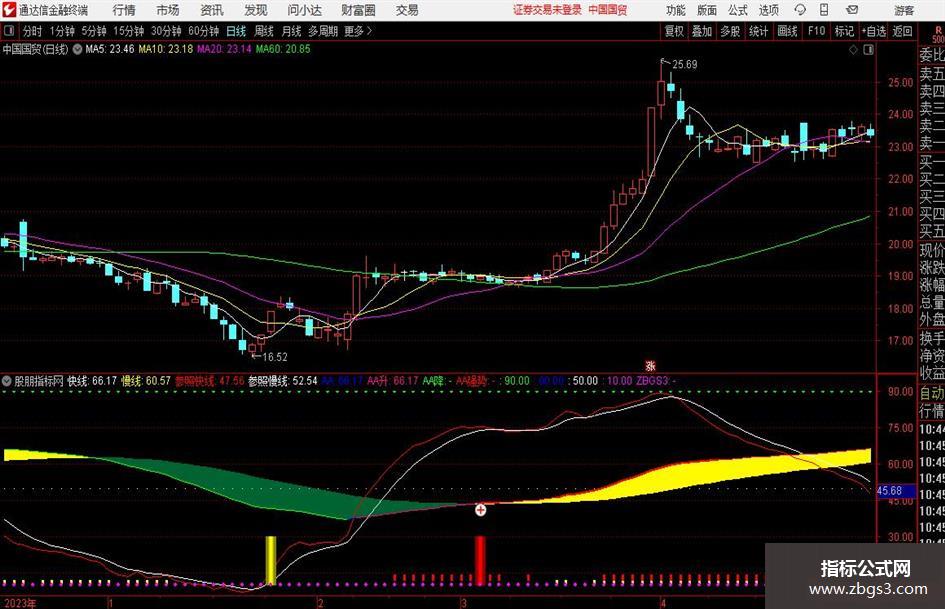The width and height of the screenshot is (945, 609).
Task: Expand the dropdown beside 中国国贸(日线)
Action: coord(77,49)
